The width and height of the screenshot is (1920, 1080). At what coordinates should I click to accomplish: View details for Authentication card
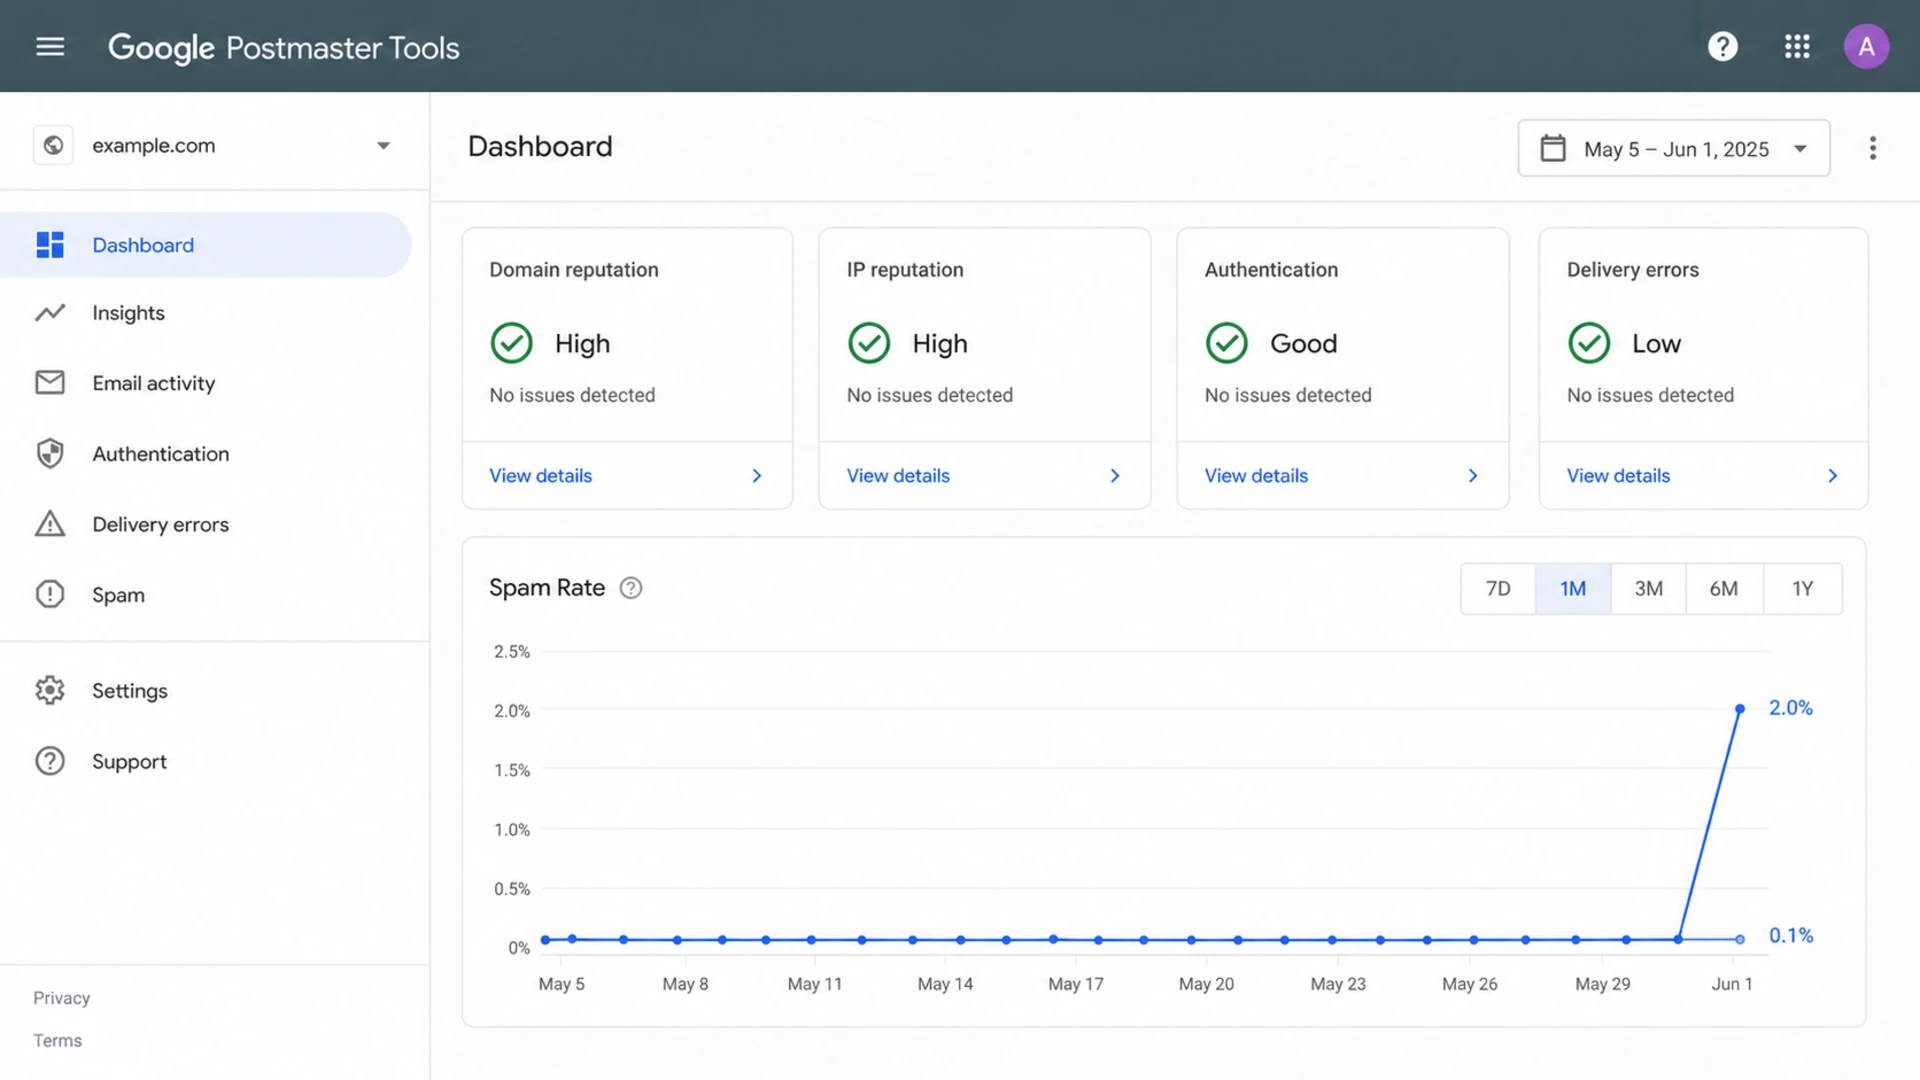pyautogui.click(x=1256, y=476)
